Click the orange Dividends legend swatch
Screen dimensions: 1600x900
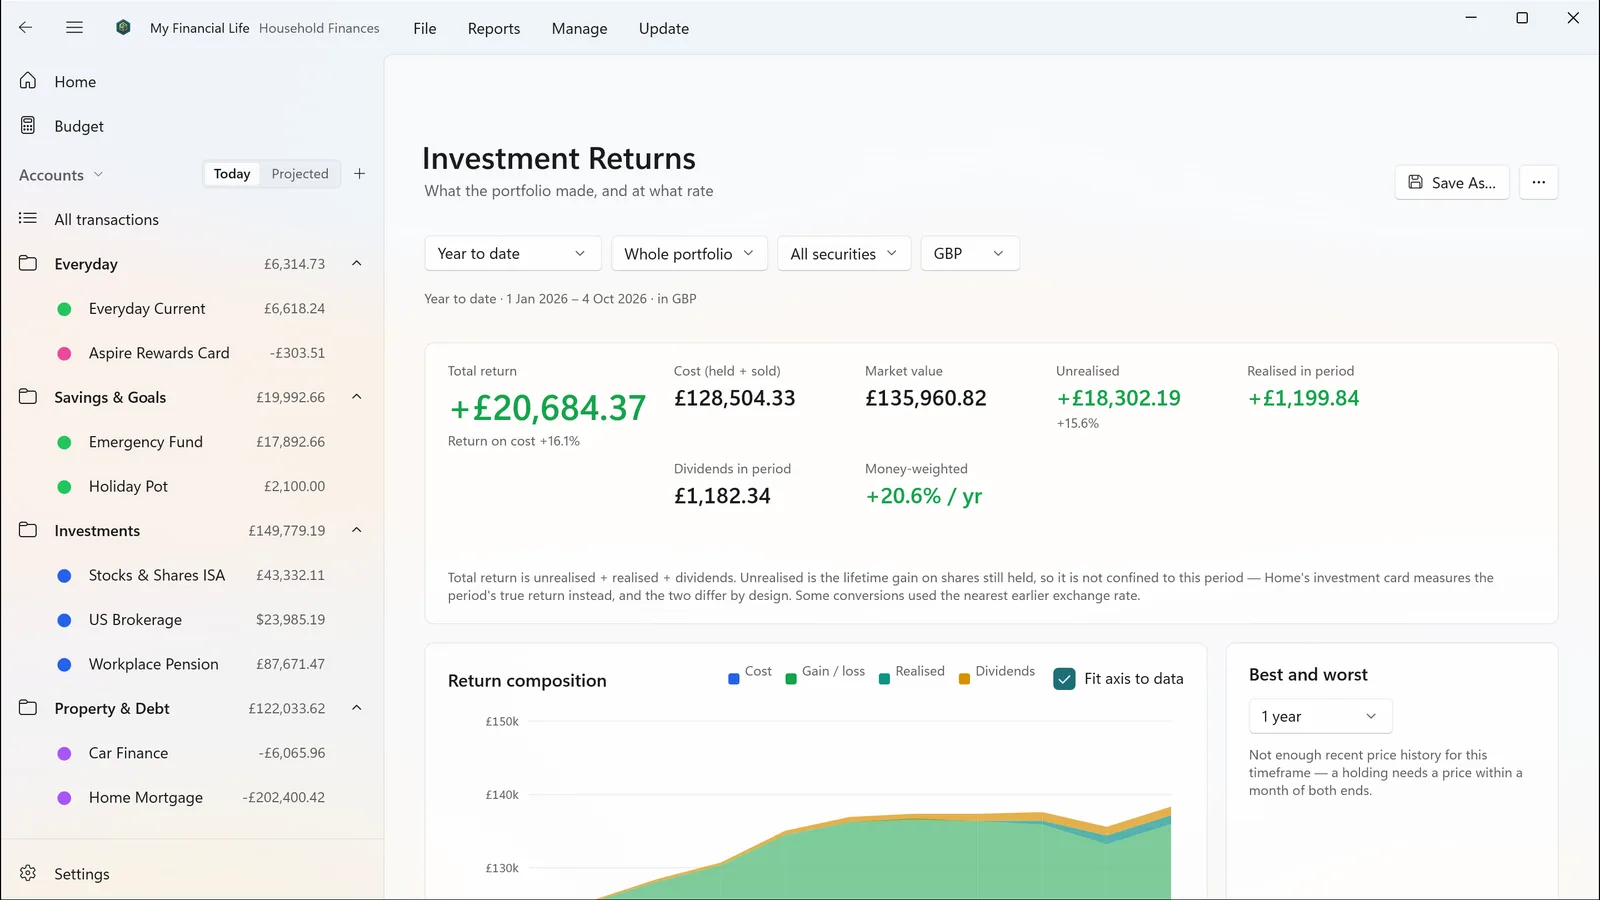[965, 679]
